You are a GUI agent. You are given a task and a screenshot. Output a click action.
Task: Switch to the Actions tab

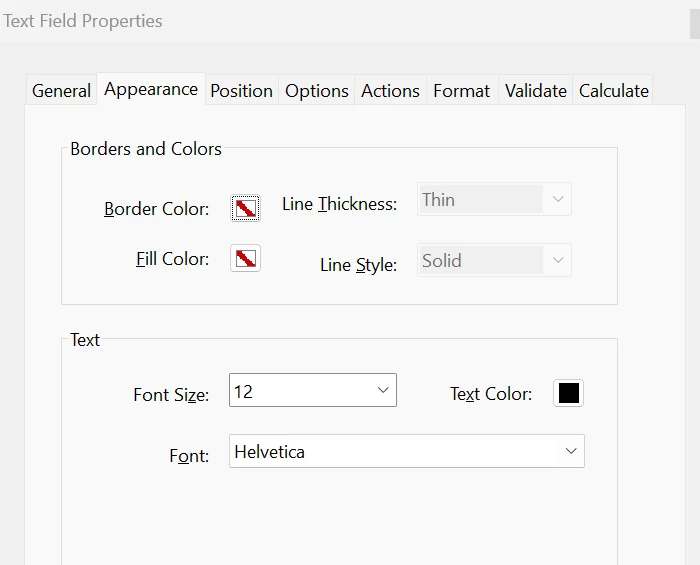[x=390, y=91]
